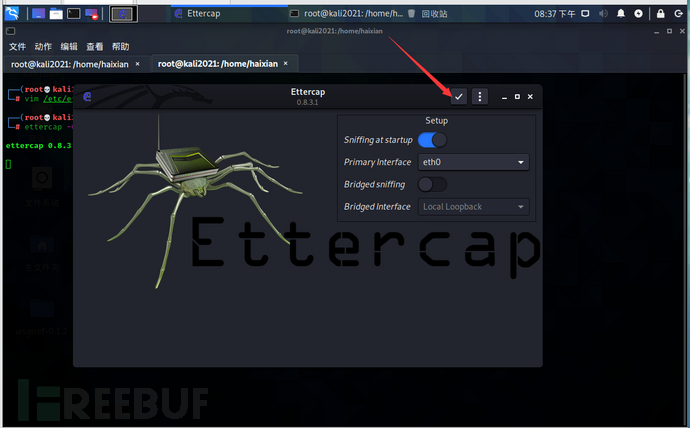Screen dimensions: 690x428
Task: Maximize the terminal window
Action: (669, 31)
